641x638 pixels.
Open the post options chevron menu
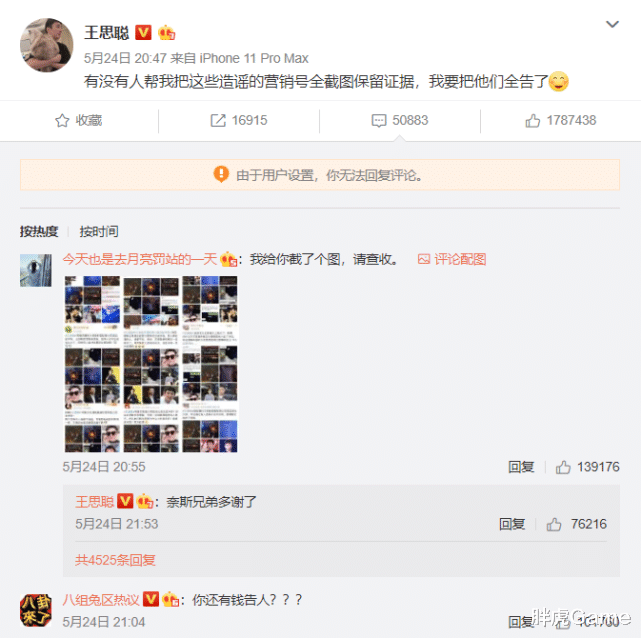(x=612, y=25)
